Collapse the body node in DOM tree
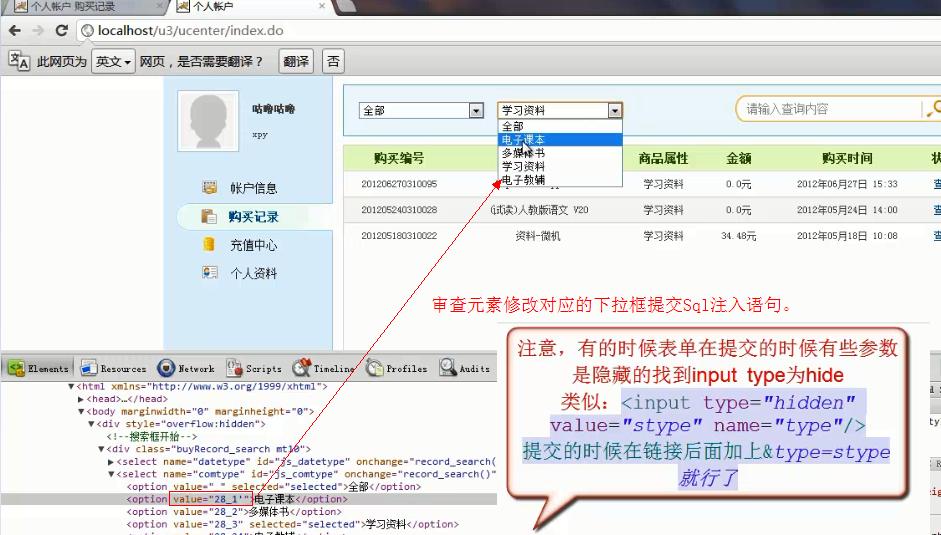This screenshot has width=941, height=535. pyautogui.click(x=80, y=412)
